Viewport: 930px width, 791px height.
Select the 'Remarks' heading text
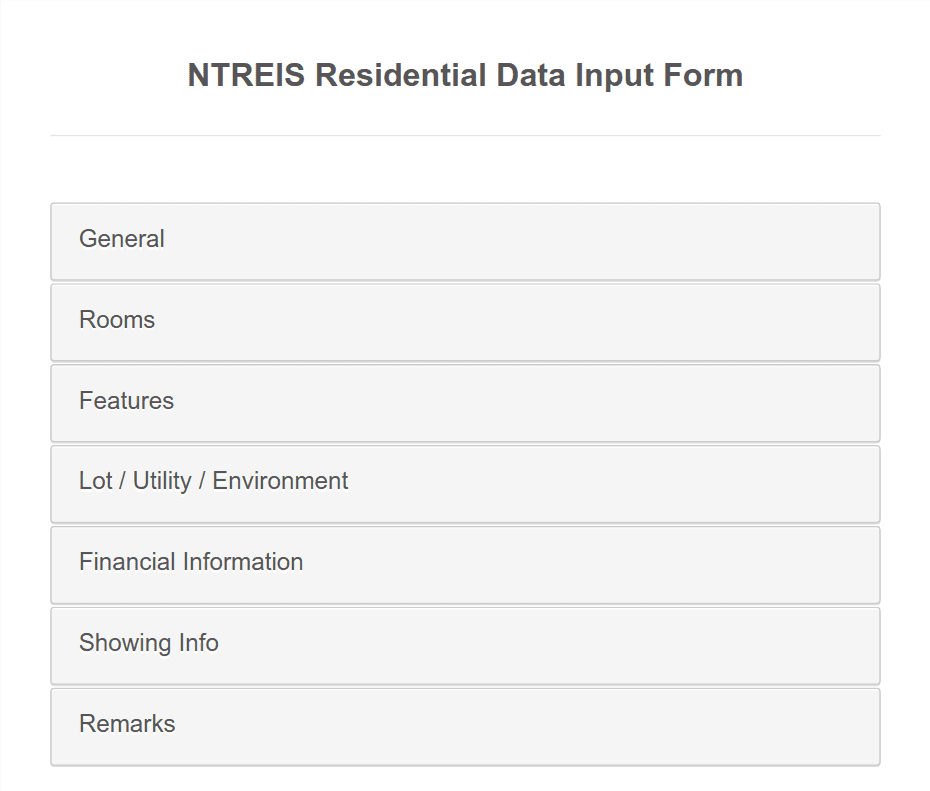pyautogui.click(x=127, y=725)
